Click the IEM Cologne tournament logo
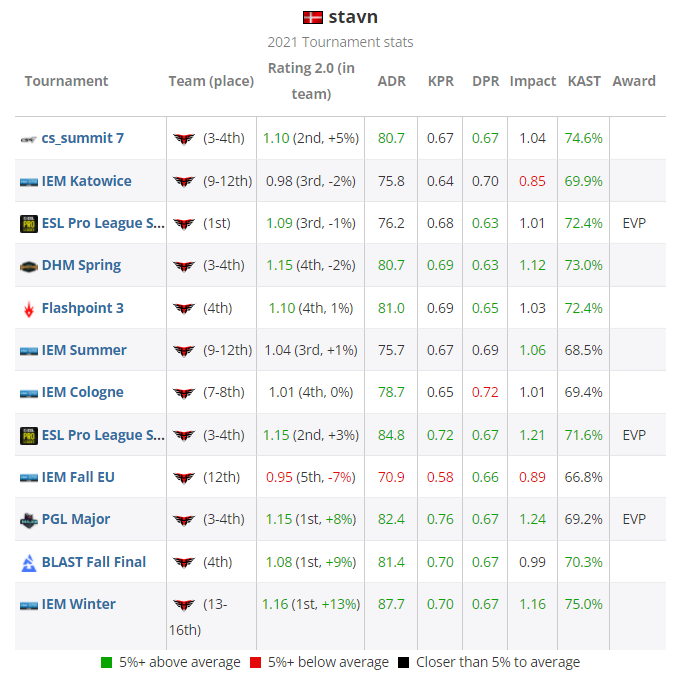Screen dimensions: 677x680 [29, 393]
